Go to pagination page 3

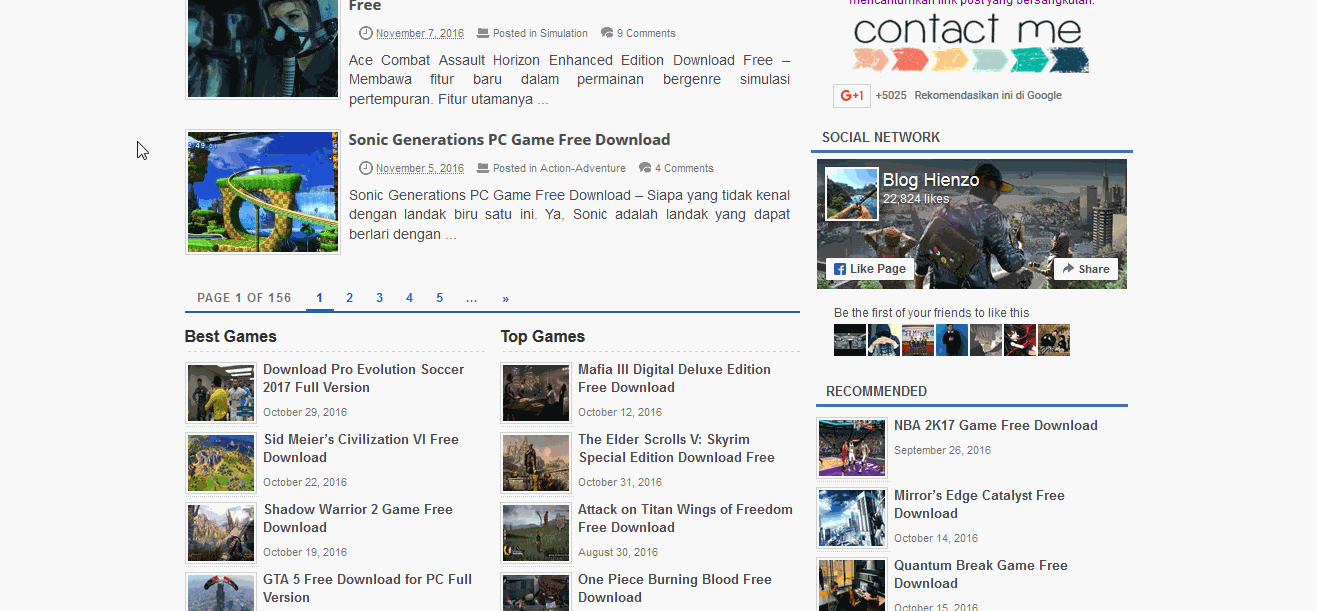380,298
